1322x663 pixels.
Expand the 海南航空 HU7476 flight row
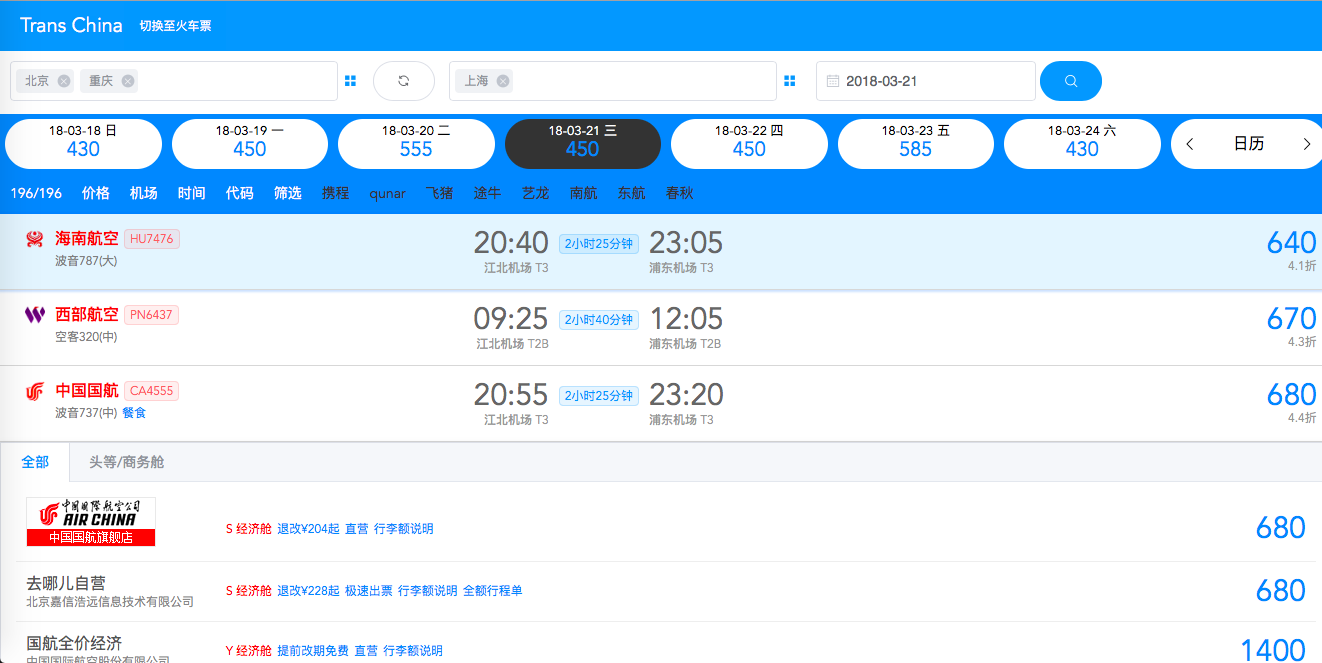661,252
